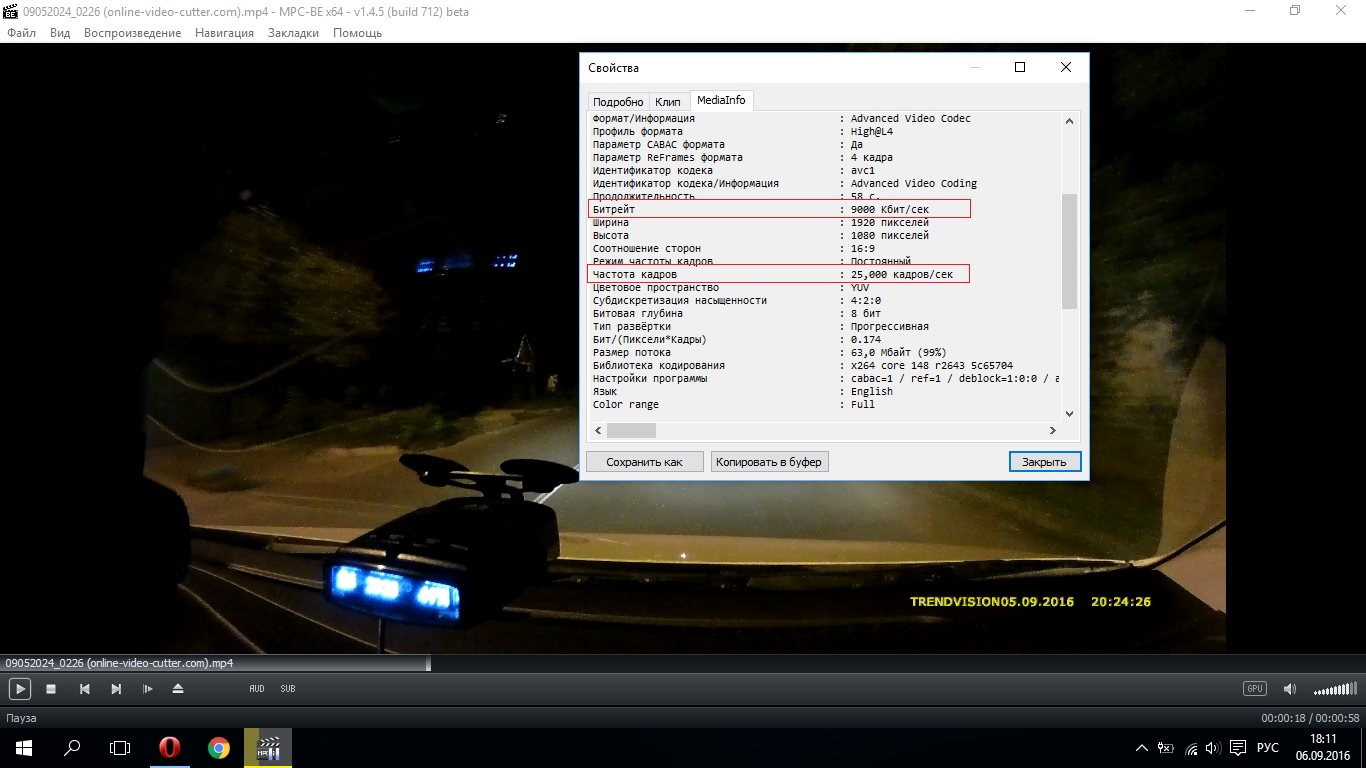Click the Сохранить как button
This screenshot has width=1366, height=768.
(644, 462)
